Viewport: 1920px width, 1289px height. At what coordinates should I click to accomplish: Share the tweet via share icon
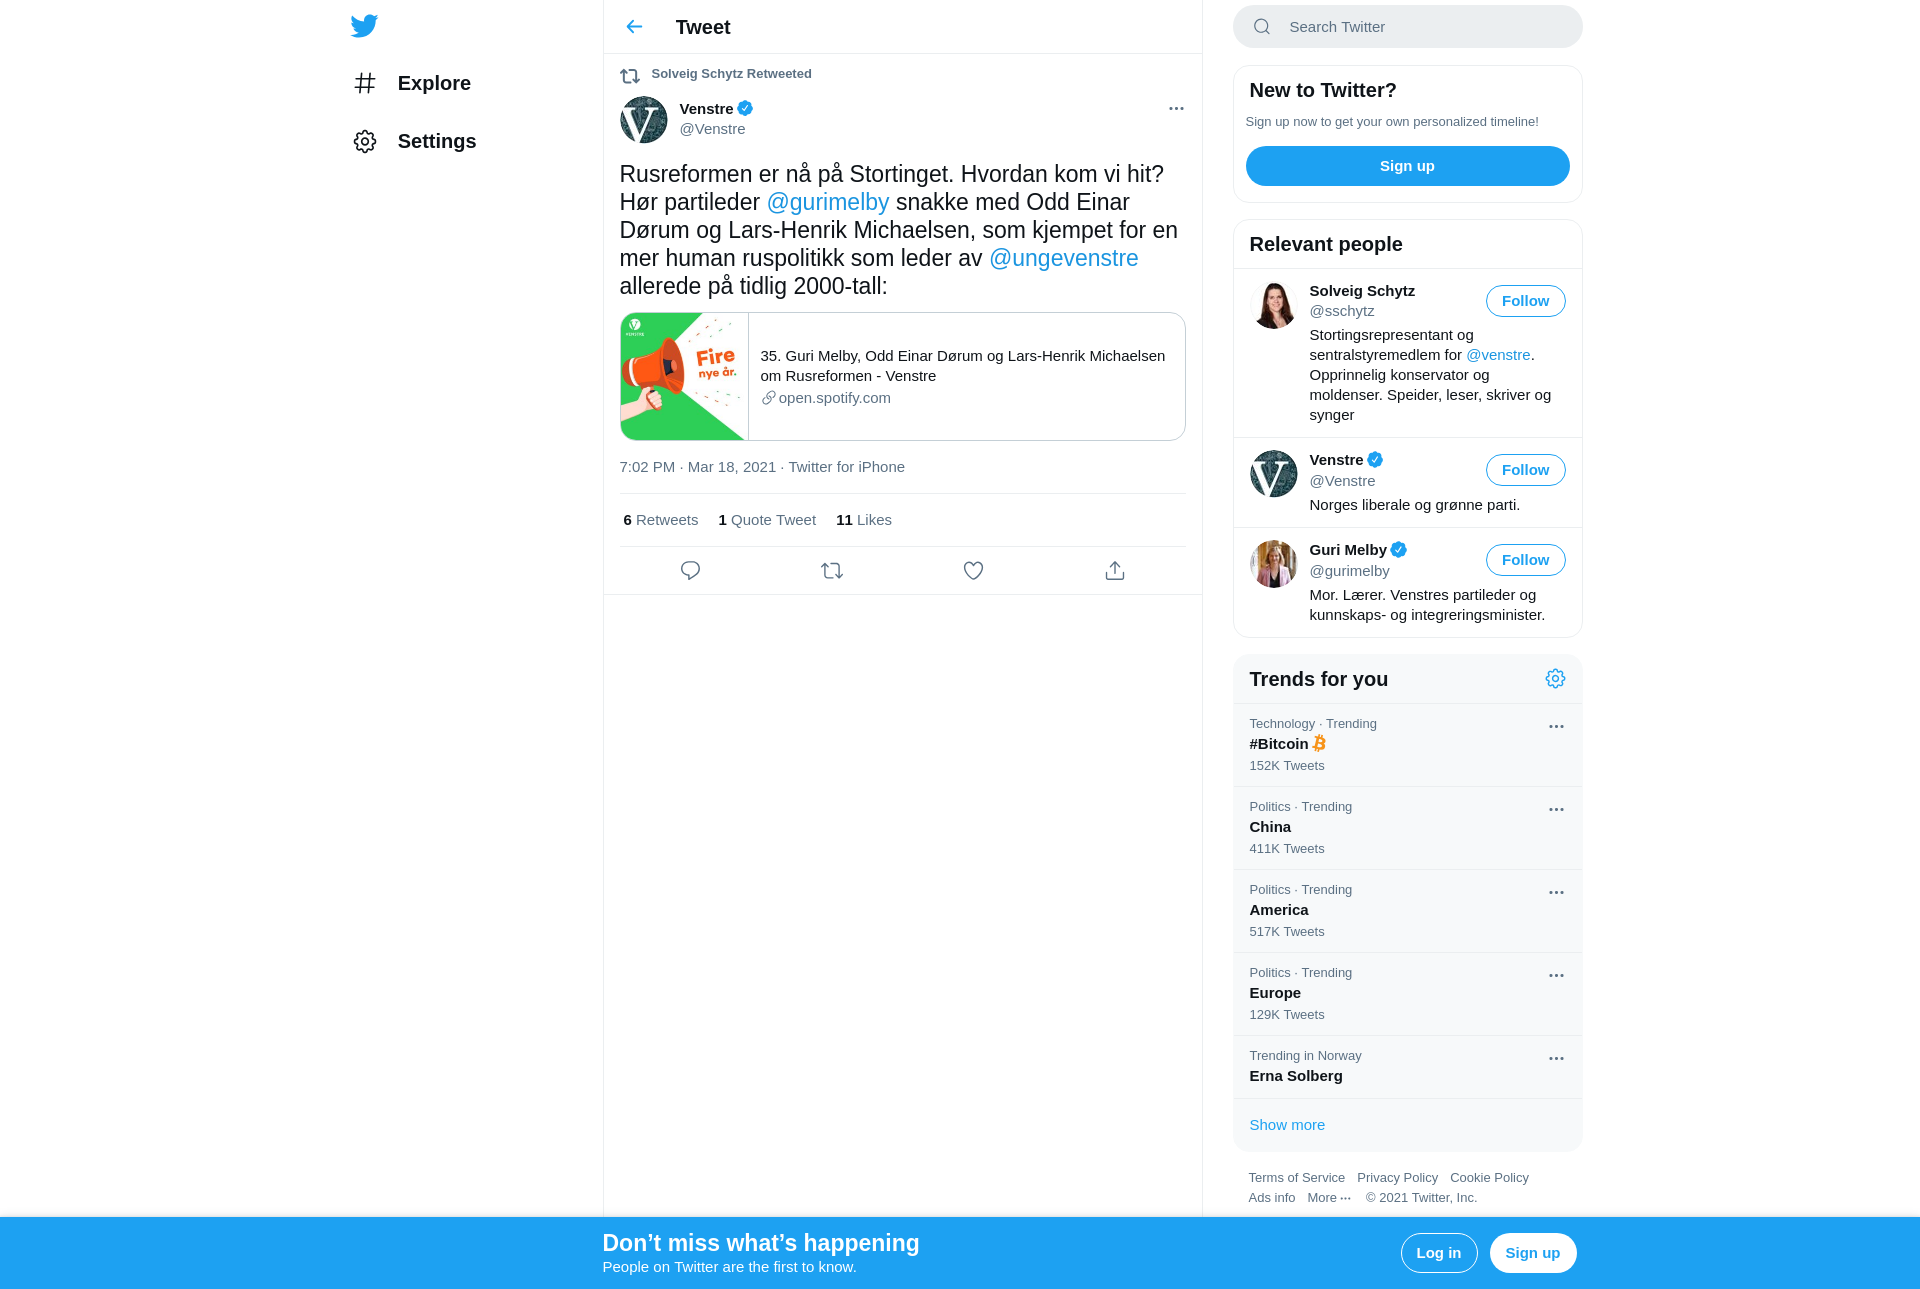1115,570
